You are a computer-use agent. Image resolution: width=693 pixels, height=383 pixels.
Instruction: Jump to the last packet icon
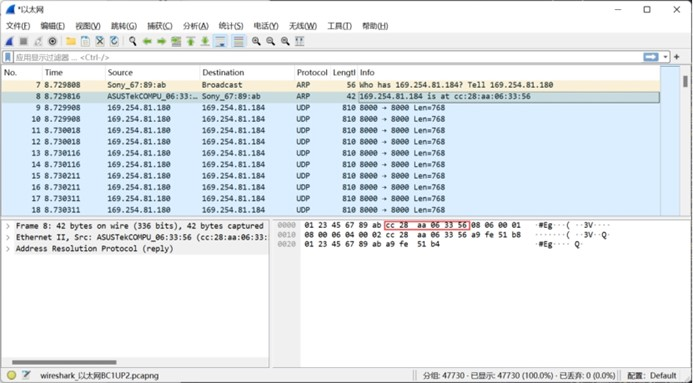[x=205, y=42]
